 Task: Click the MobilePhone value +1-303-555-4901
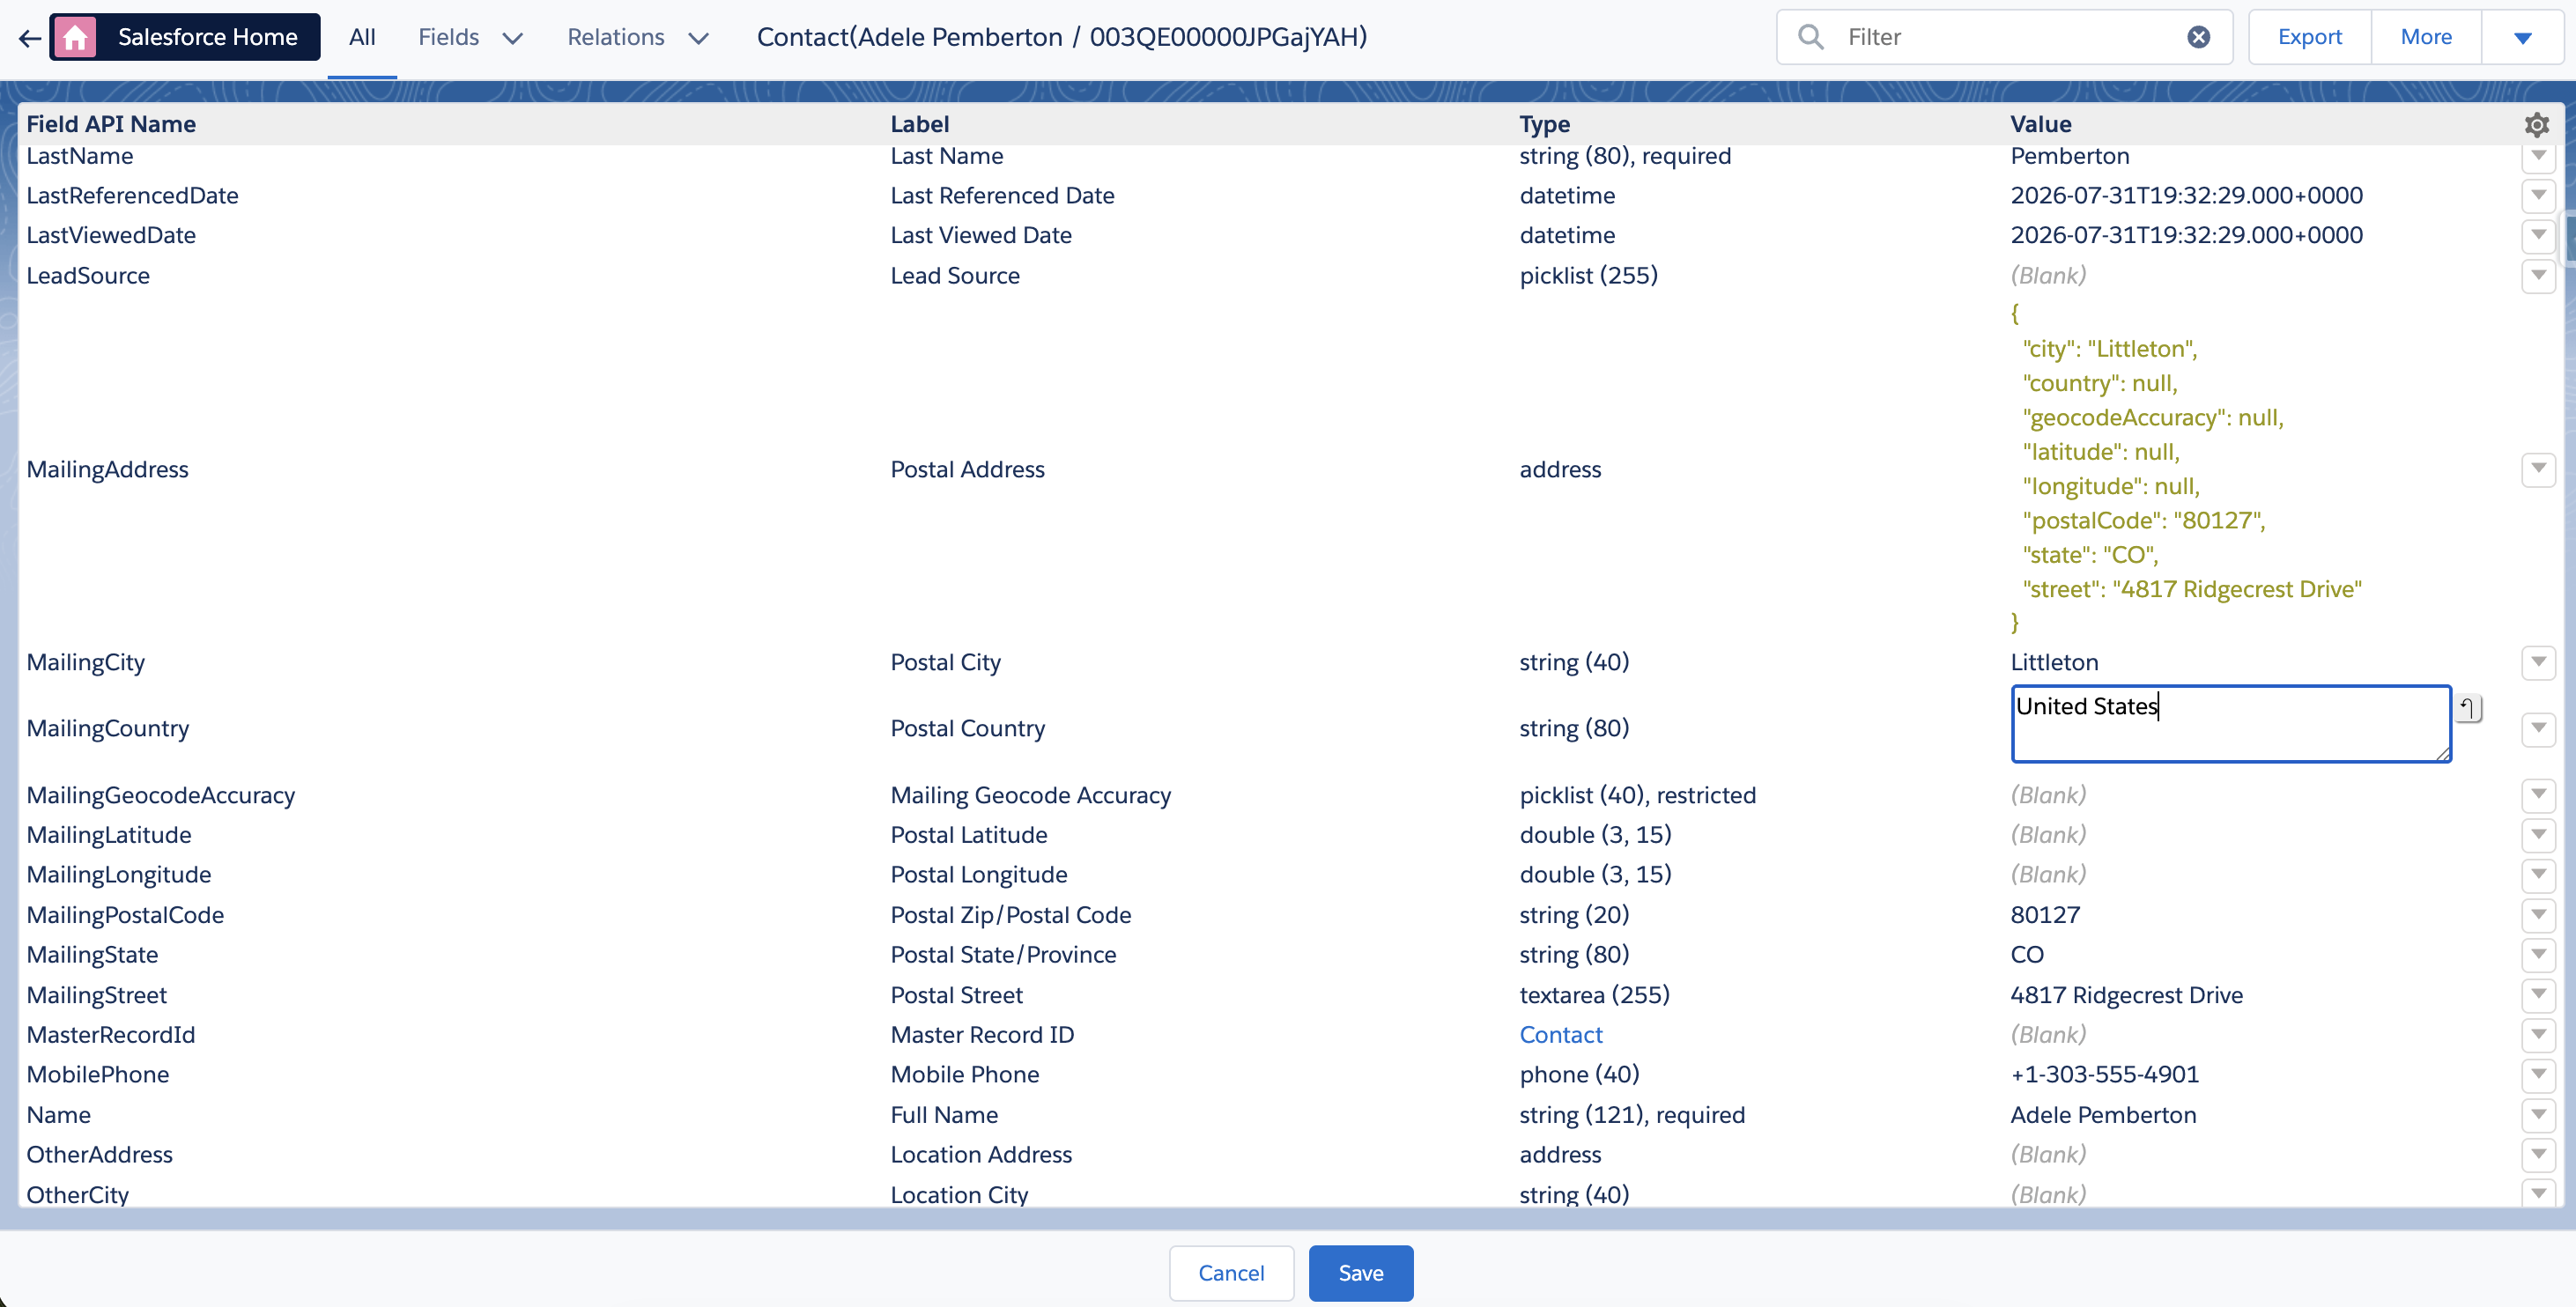coord(2105,1075)
